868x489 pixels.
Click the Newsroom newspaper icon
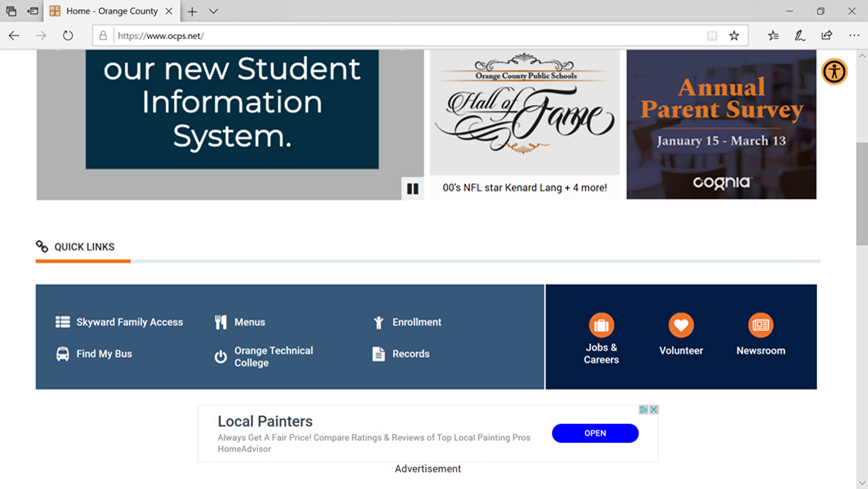pyautogui.click(x=761, y=325)
